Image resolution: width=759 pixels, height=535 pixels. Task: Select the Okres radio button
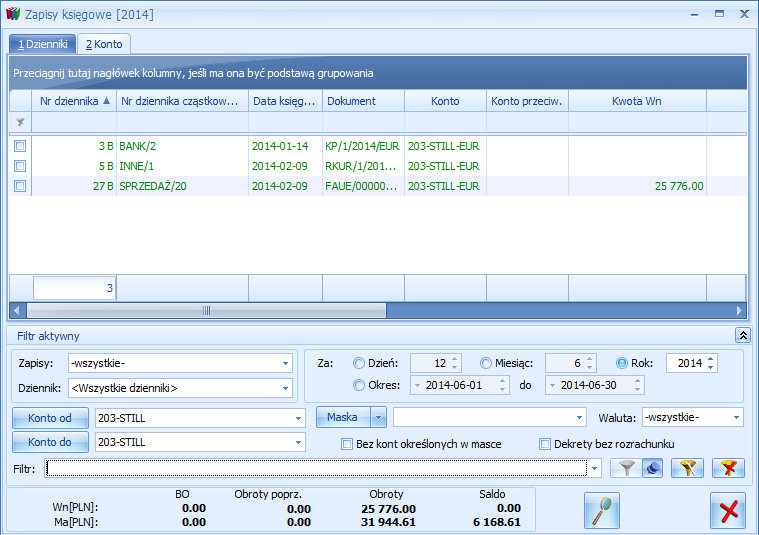[x=359, y=385]
